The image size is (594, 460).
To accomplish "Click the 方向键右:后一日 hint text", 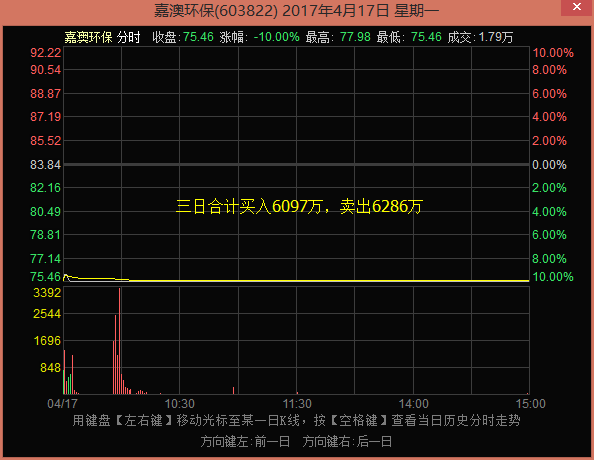I will [x=347, y=441].
